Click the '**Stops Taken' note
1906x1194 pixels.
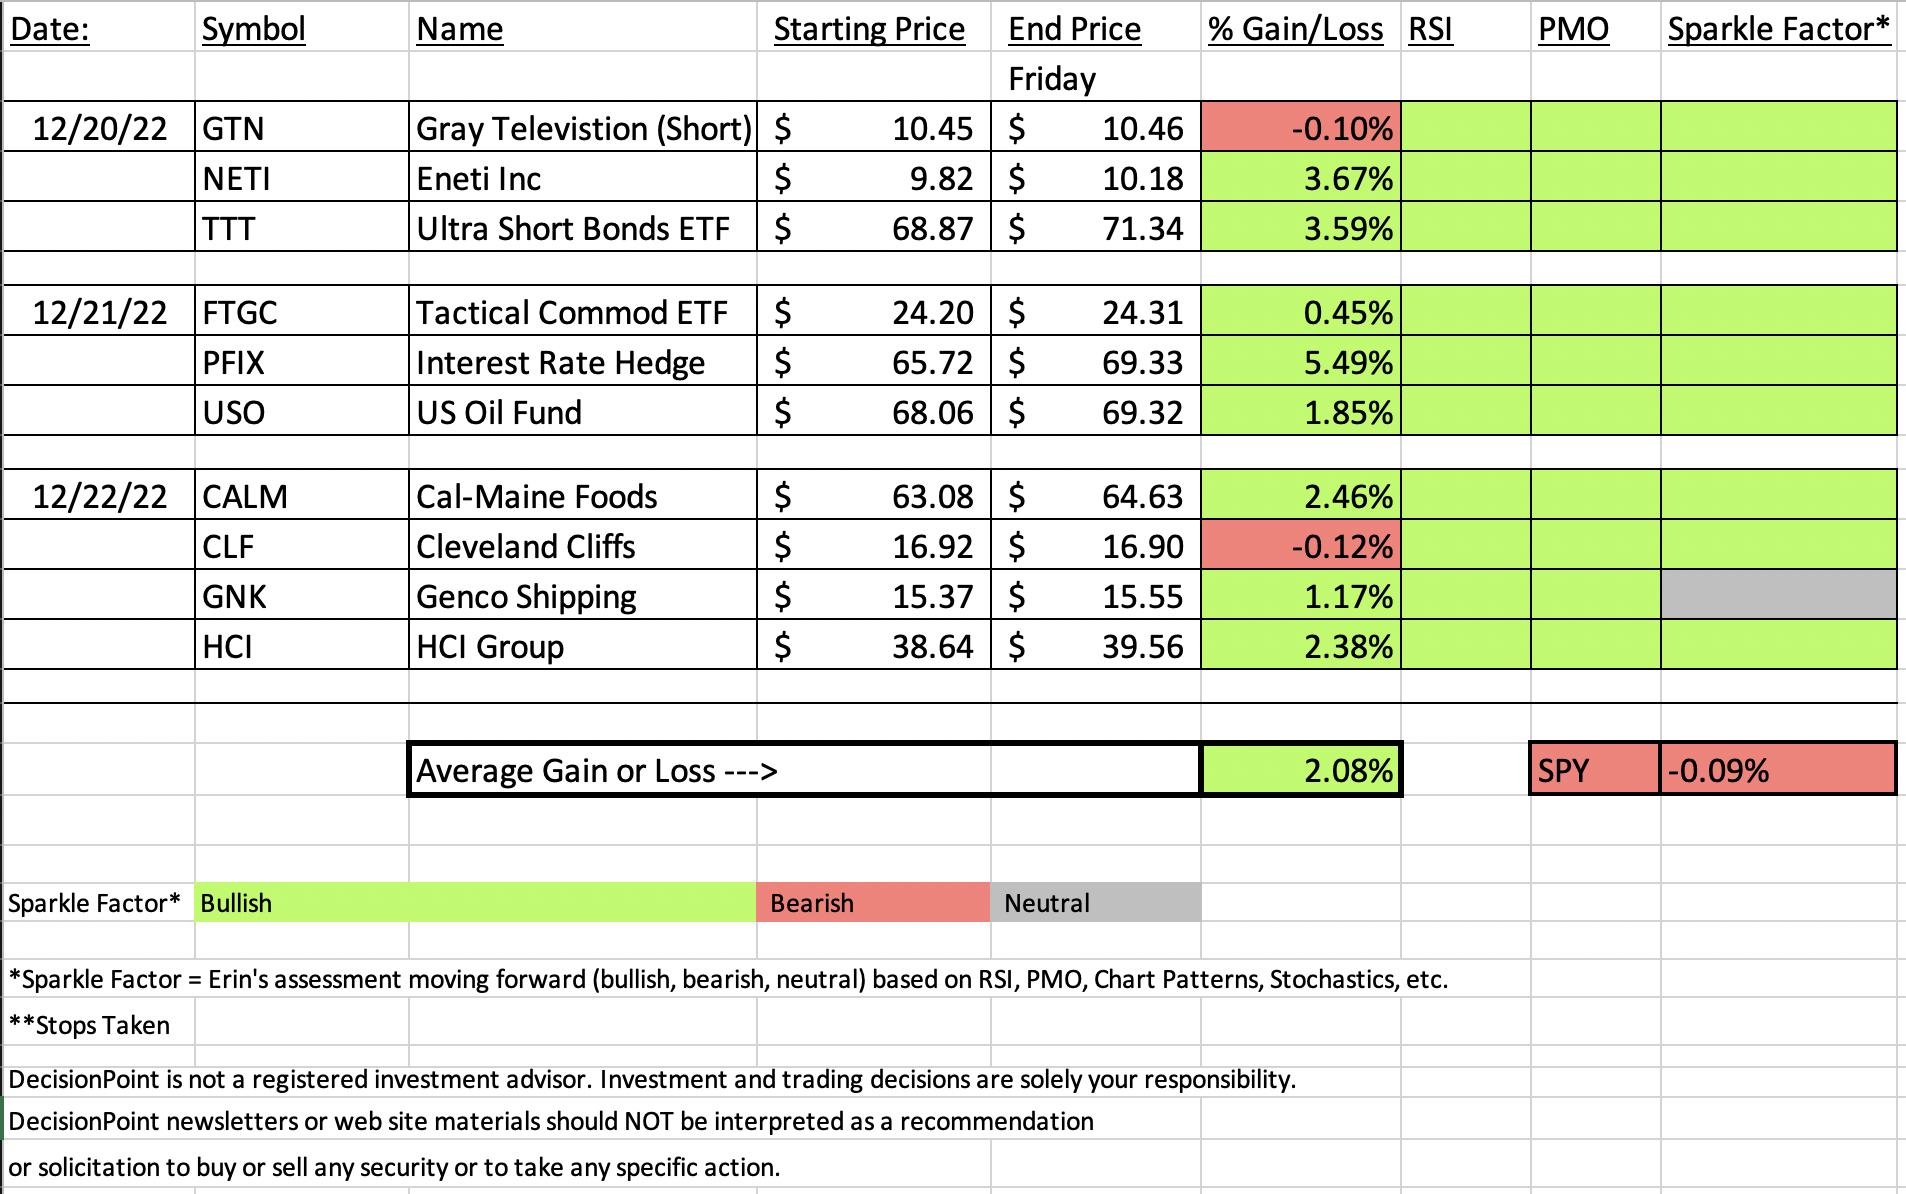pyautogui.click(x=89, y=1025)
